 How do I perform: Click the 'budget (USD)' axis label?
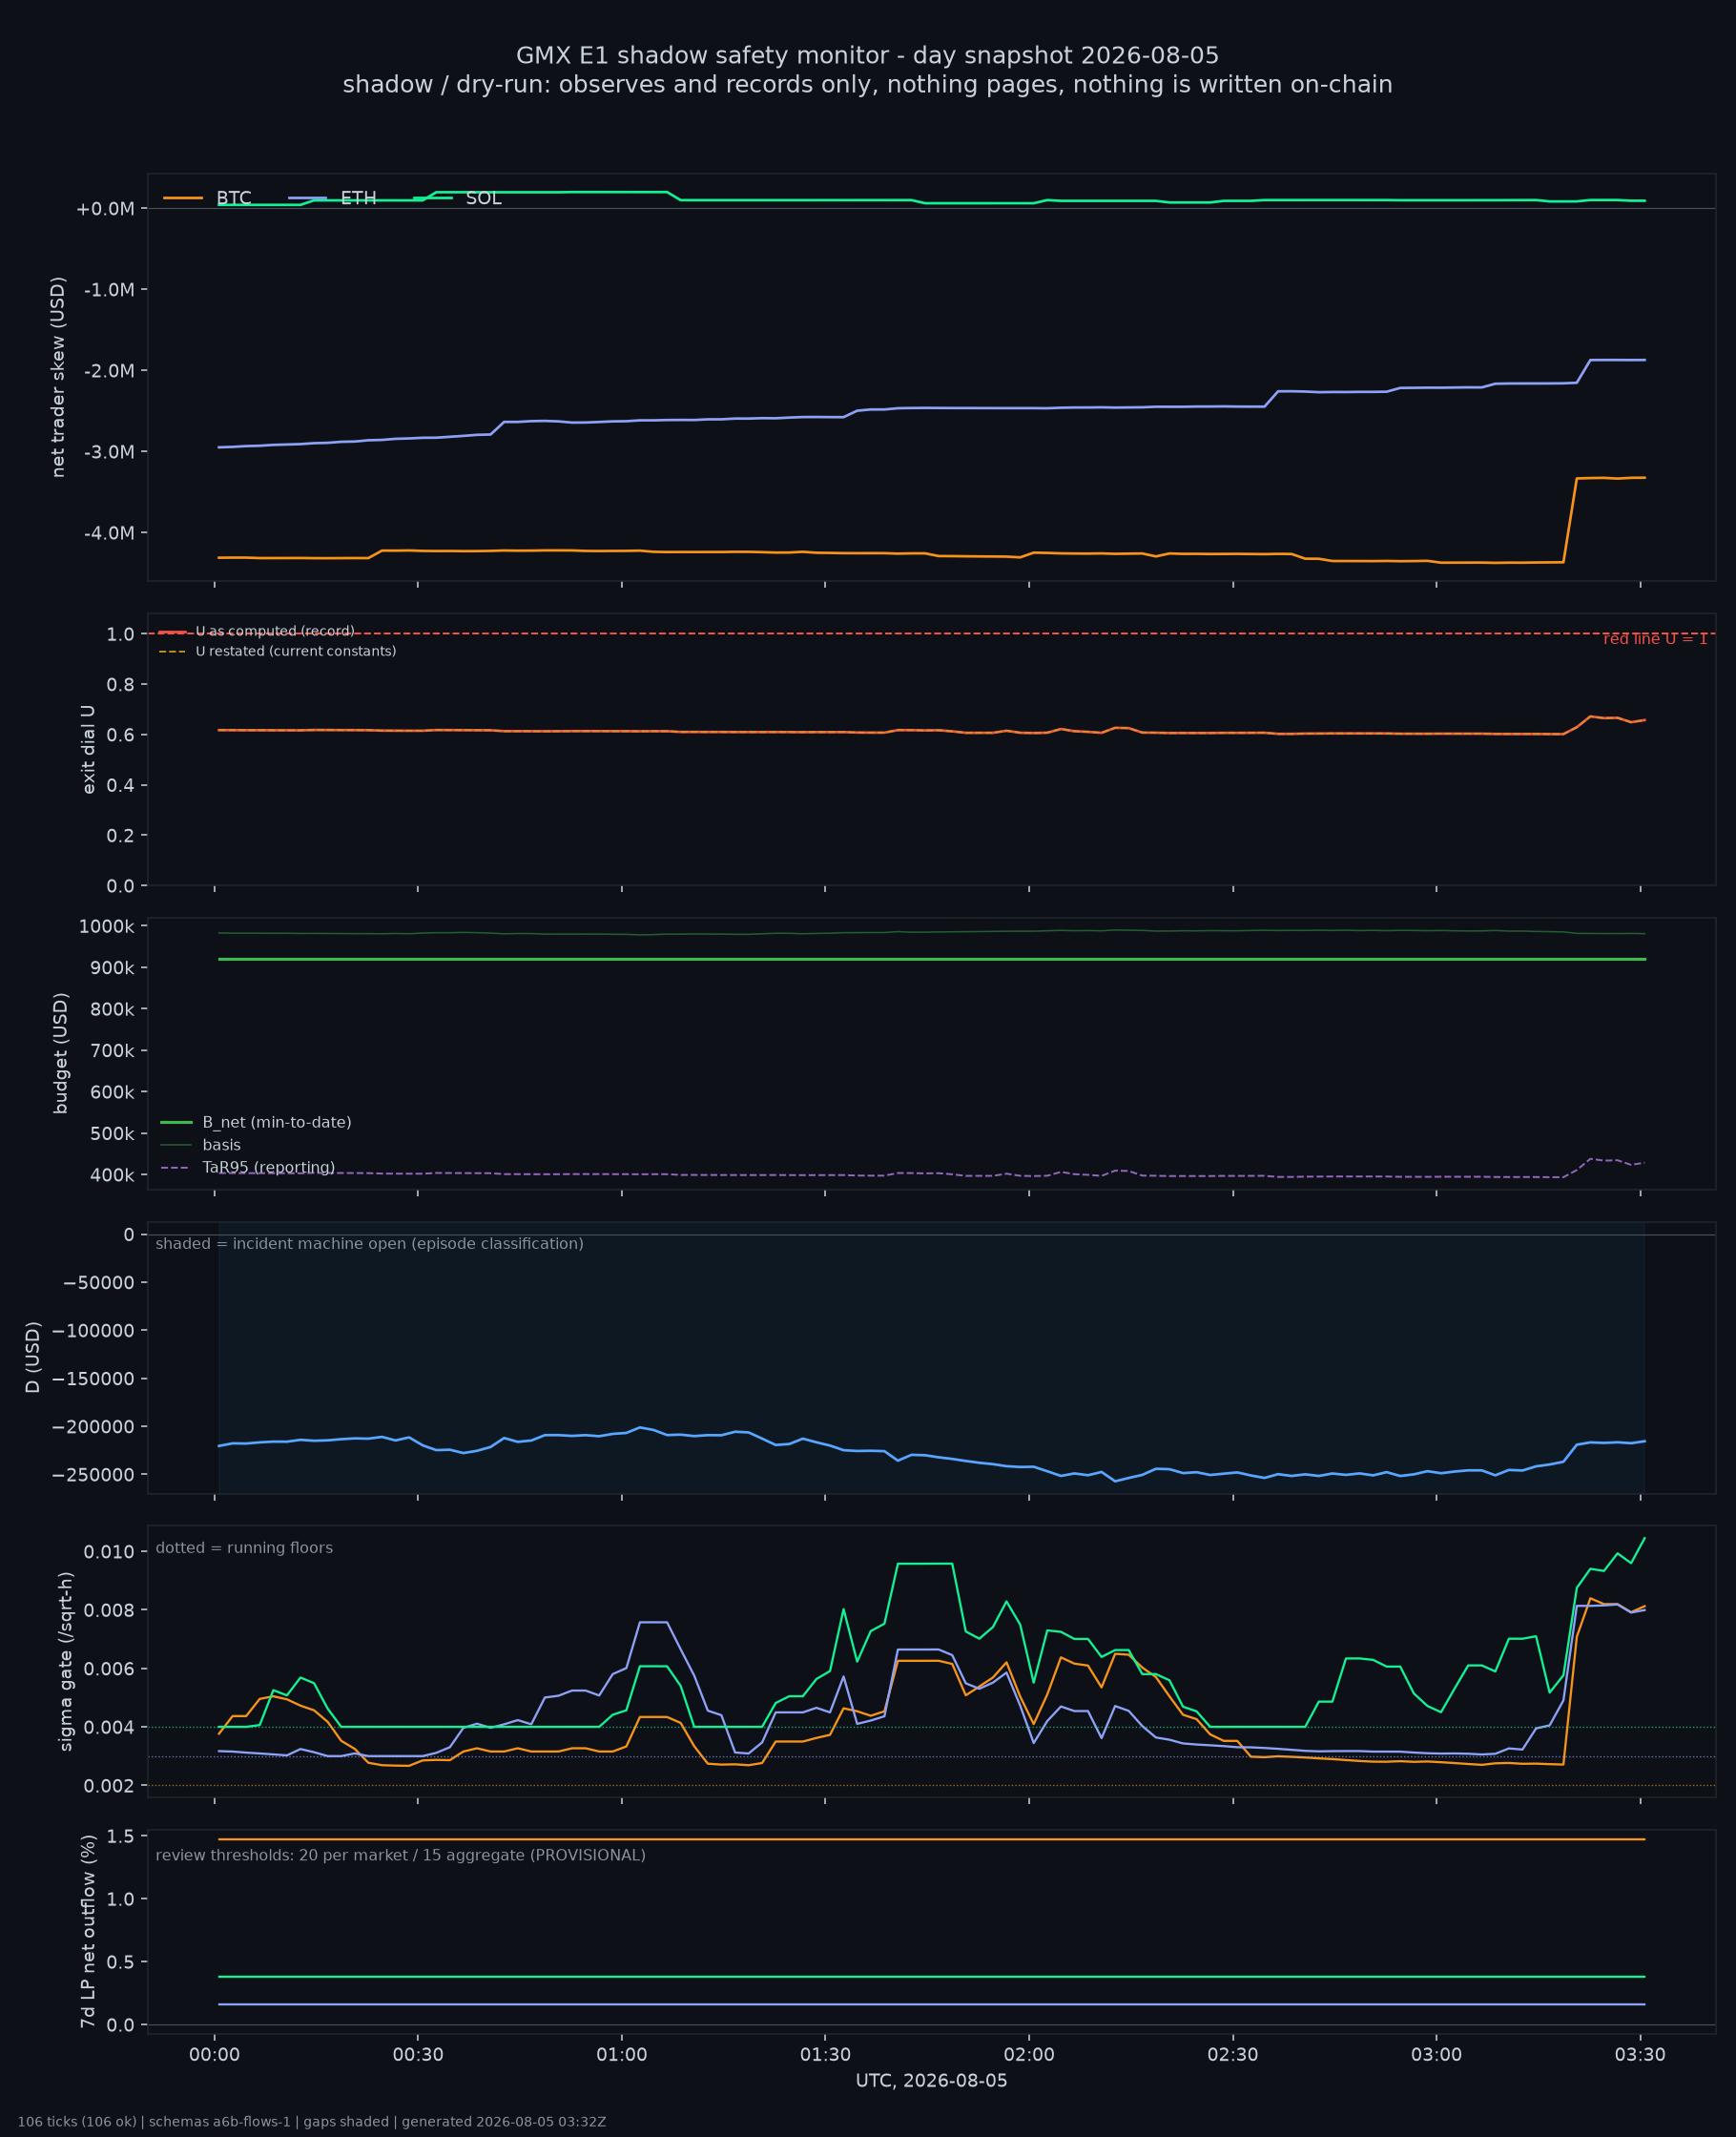(x=61, y=1053)
